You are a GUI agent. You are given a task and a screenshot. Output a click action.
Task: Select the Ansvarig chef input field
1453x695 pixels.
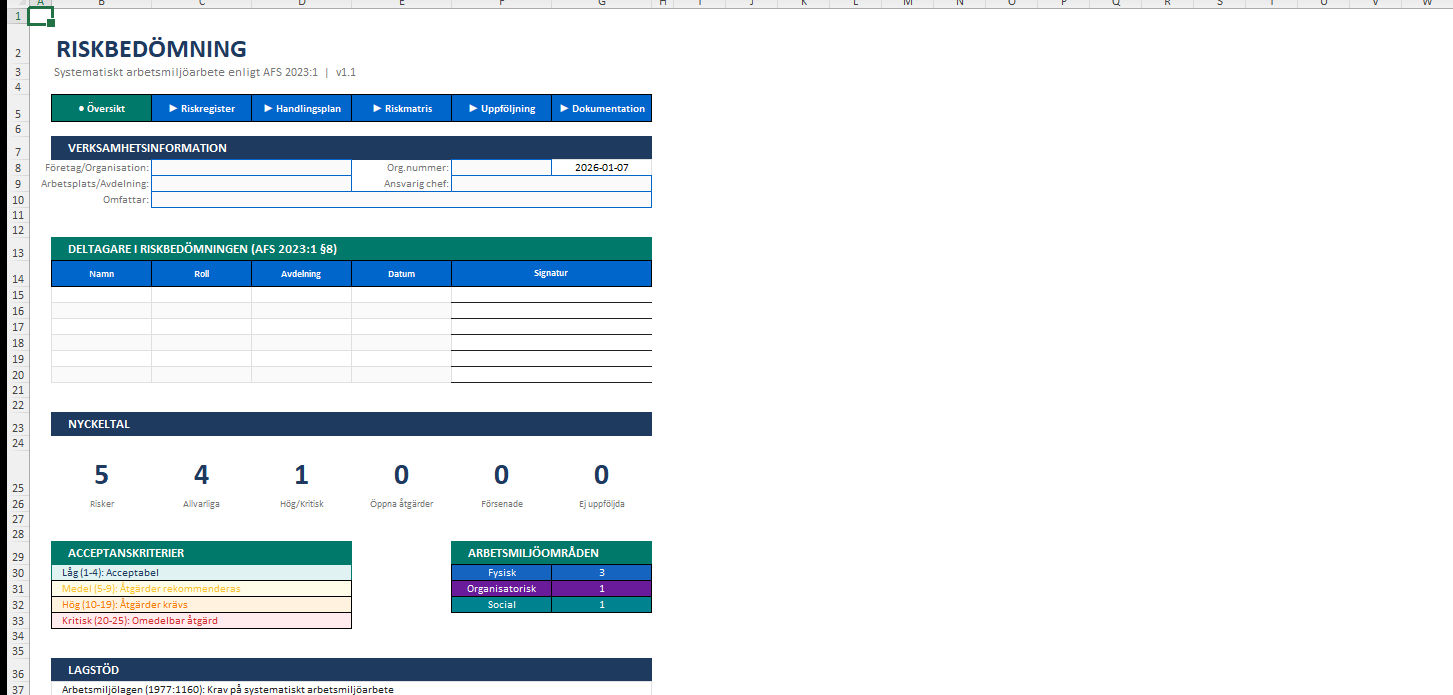pos(551,184)
